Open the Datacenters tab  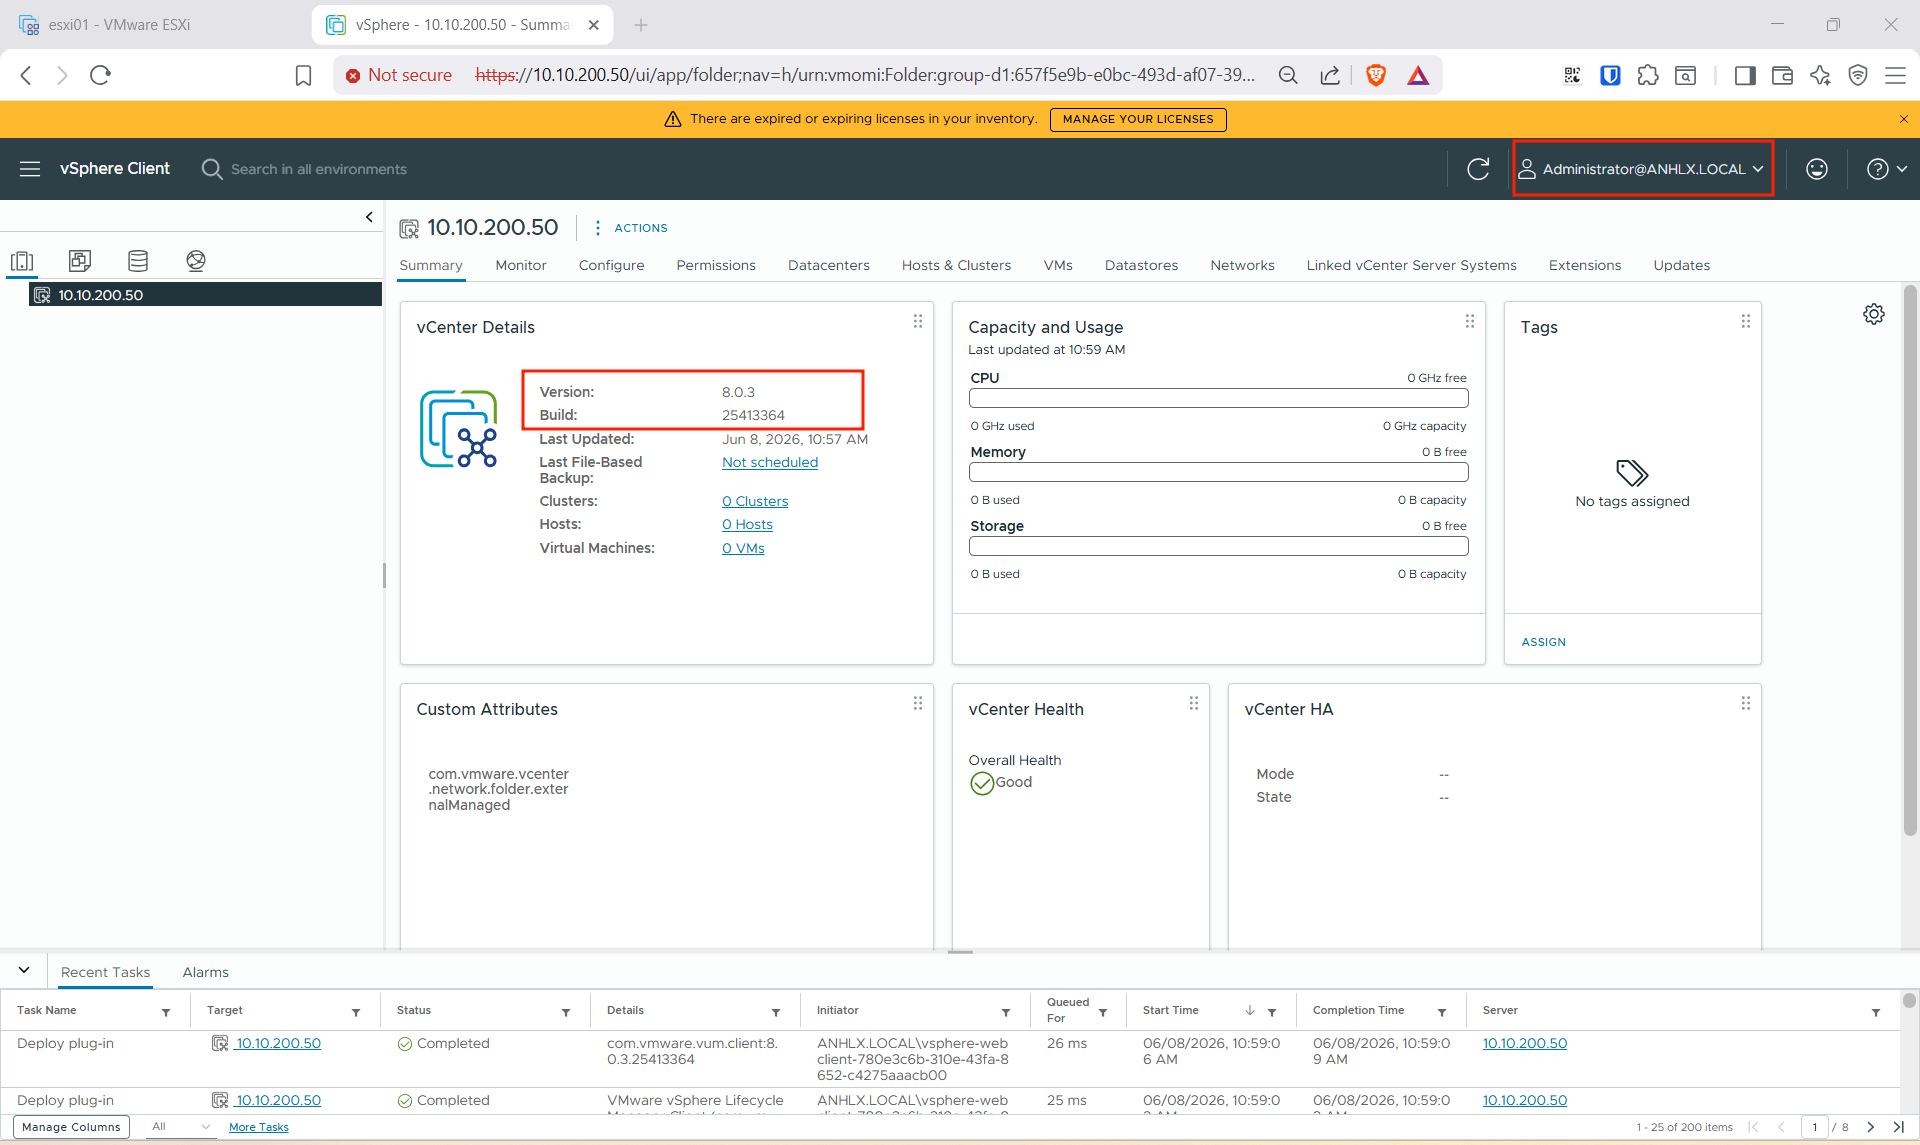pos(829,265)
